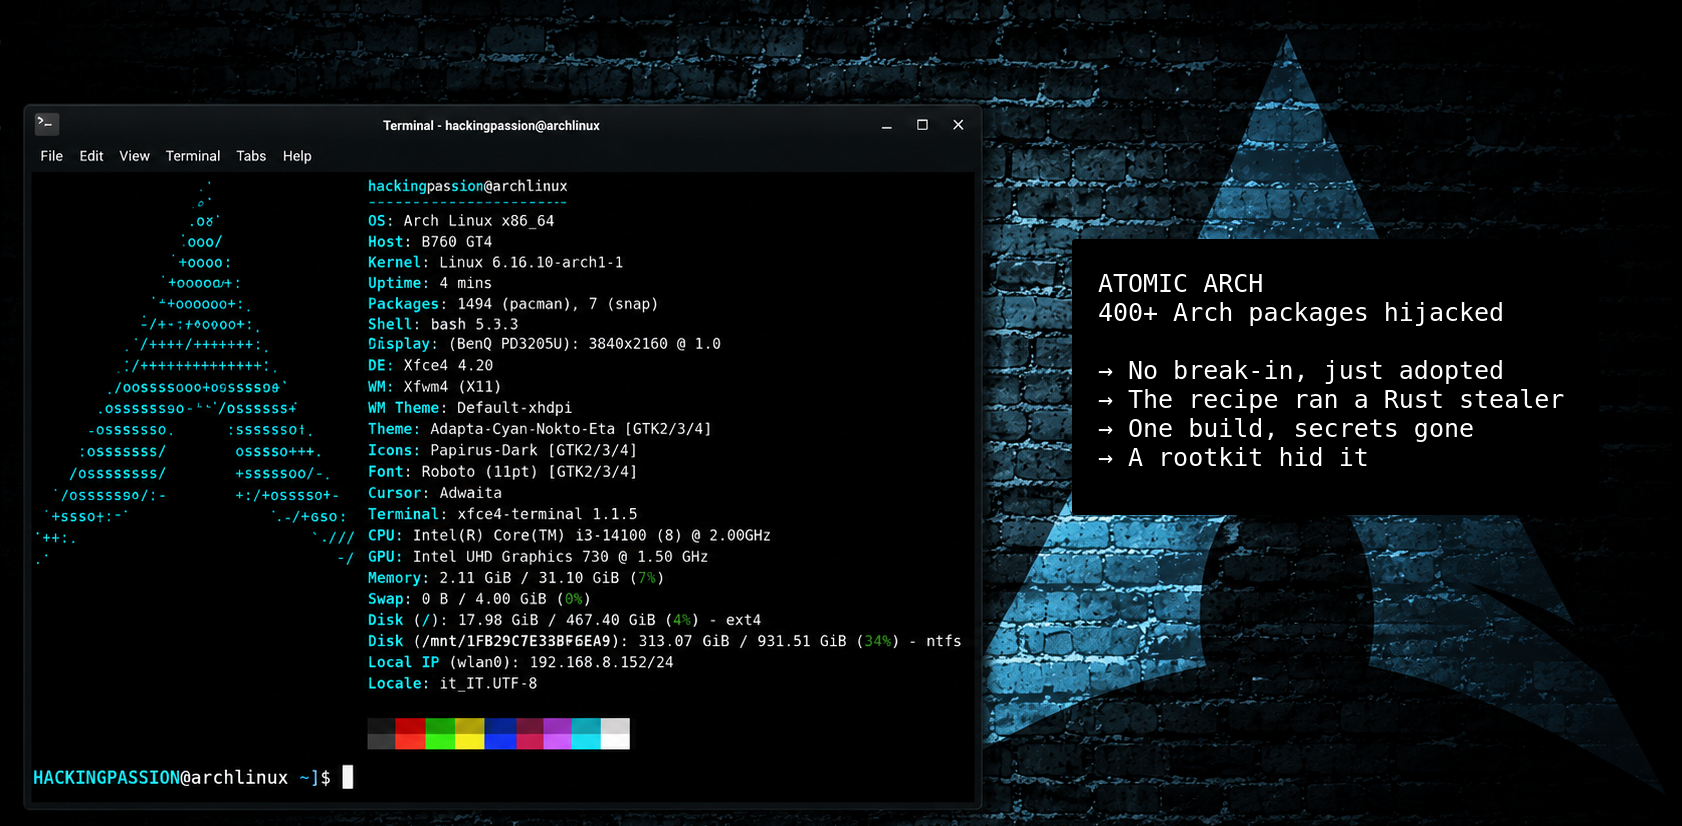Click 'A rootkit hid it' bullet
Viewport: 1682px width, 826px height.
tap(1232, 458)
